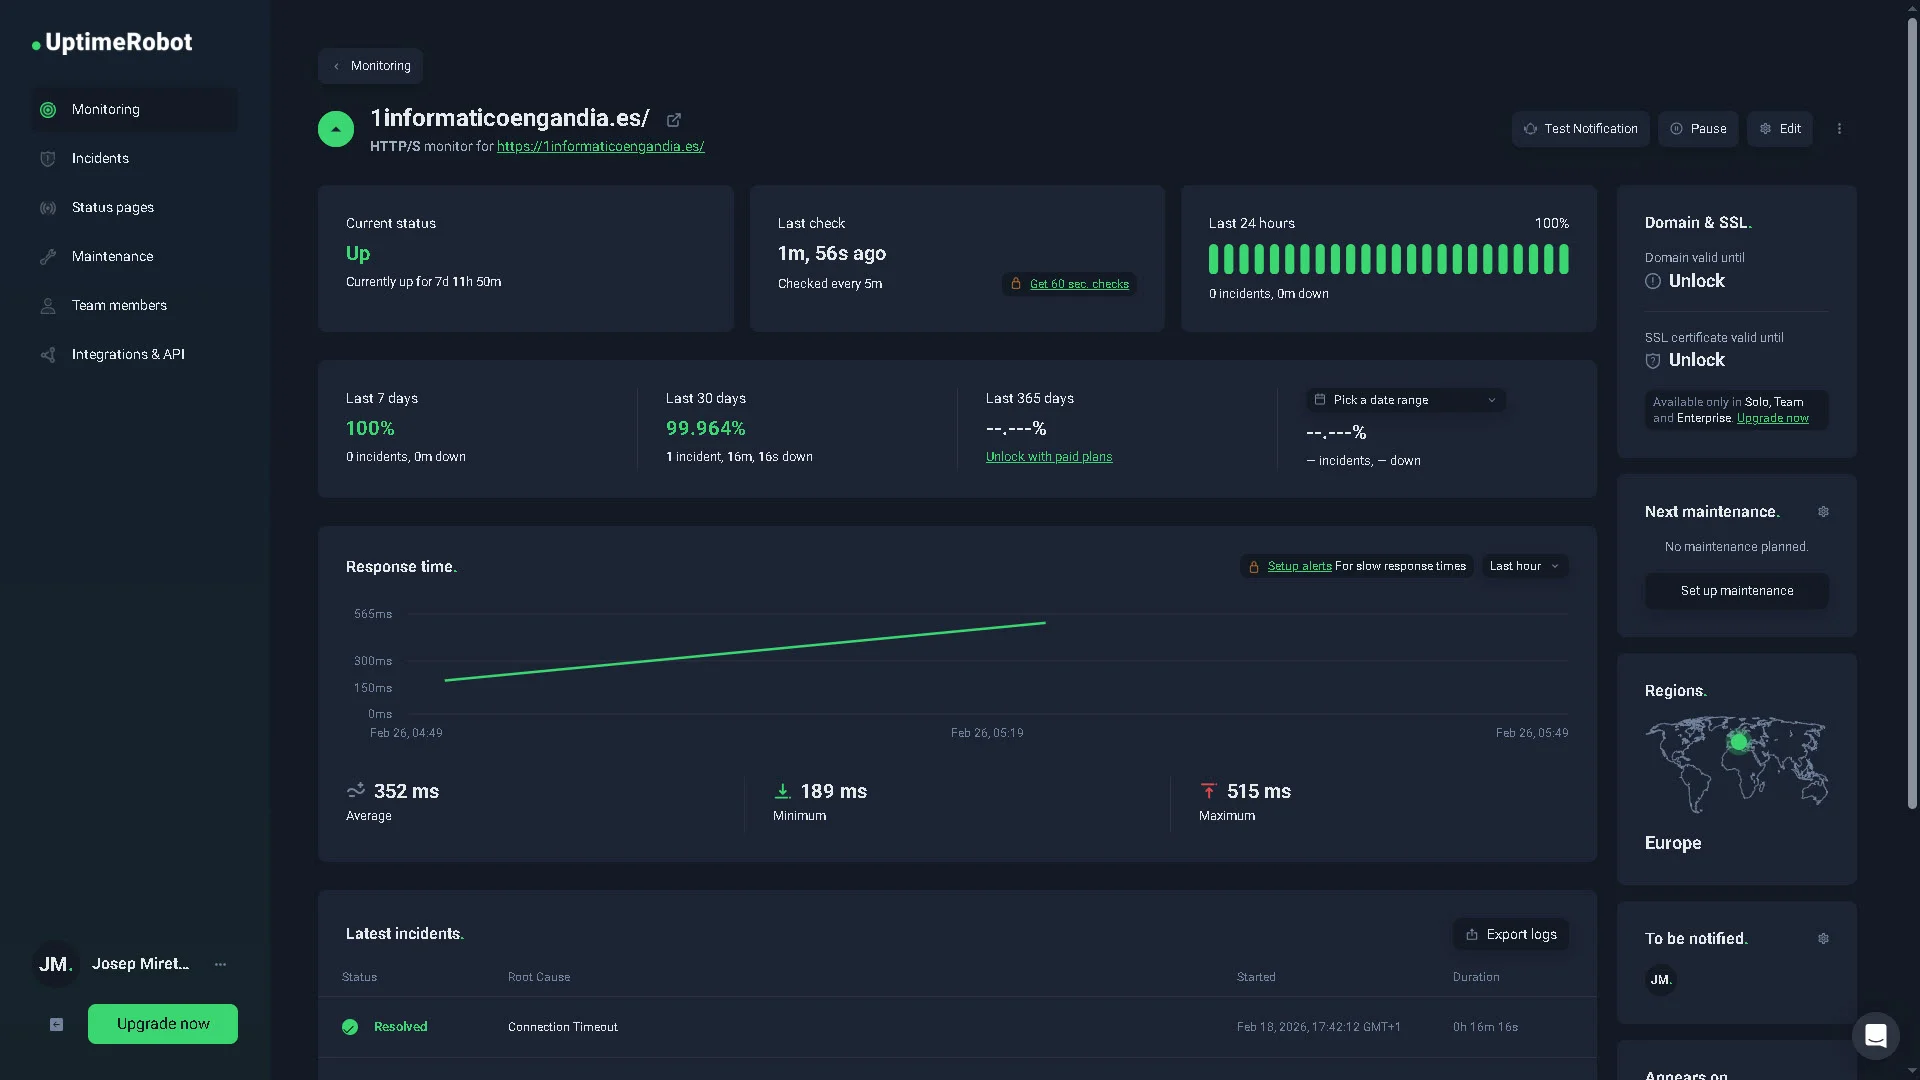The width and height of the screenshot is (1920, 1080).
Task: Click the Josep Miret account name
Action: pyautogui.click(x=141, y=964)
